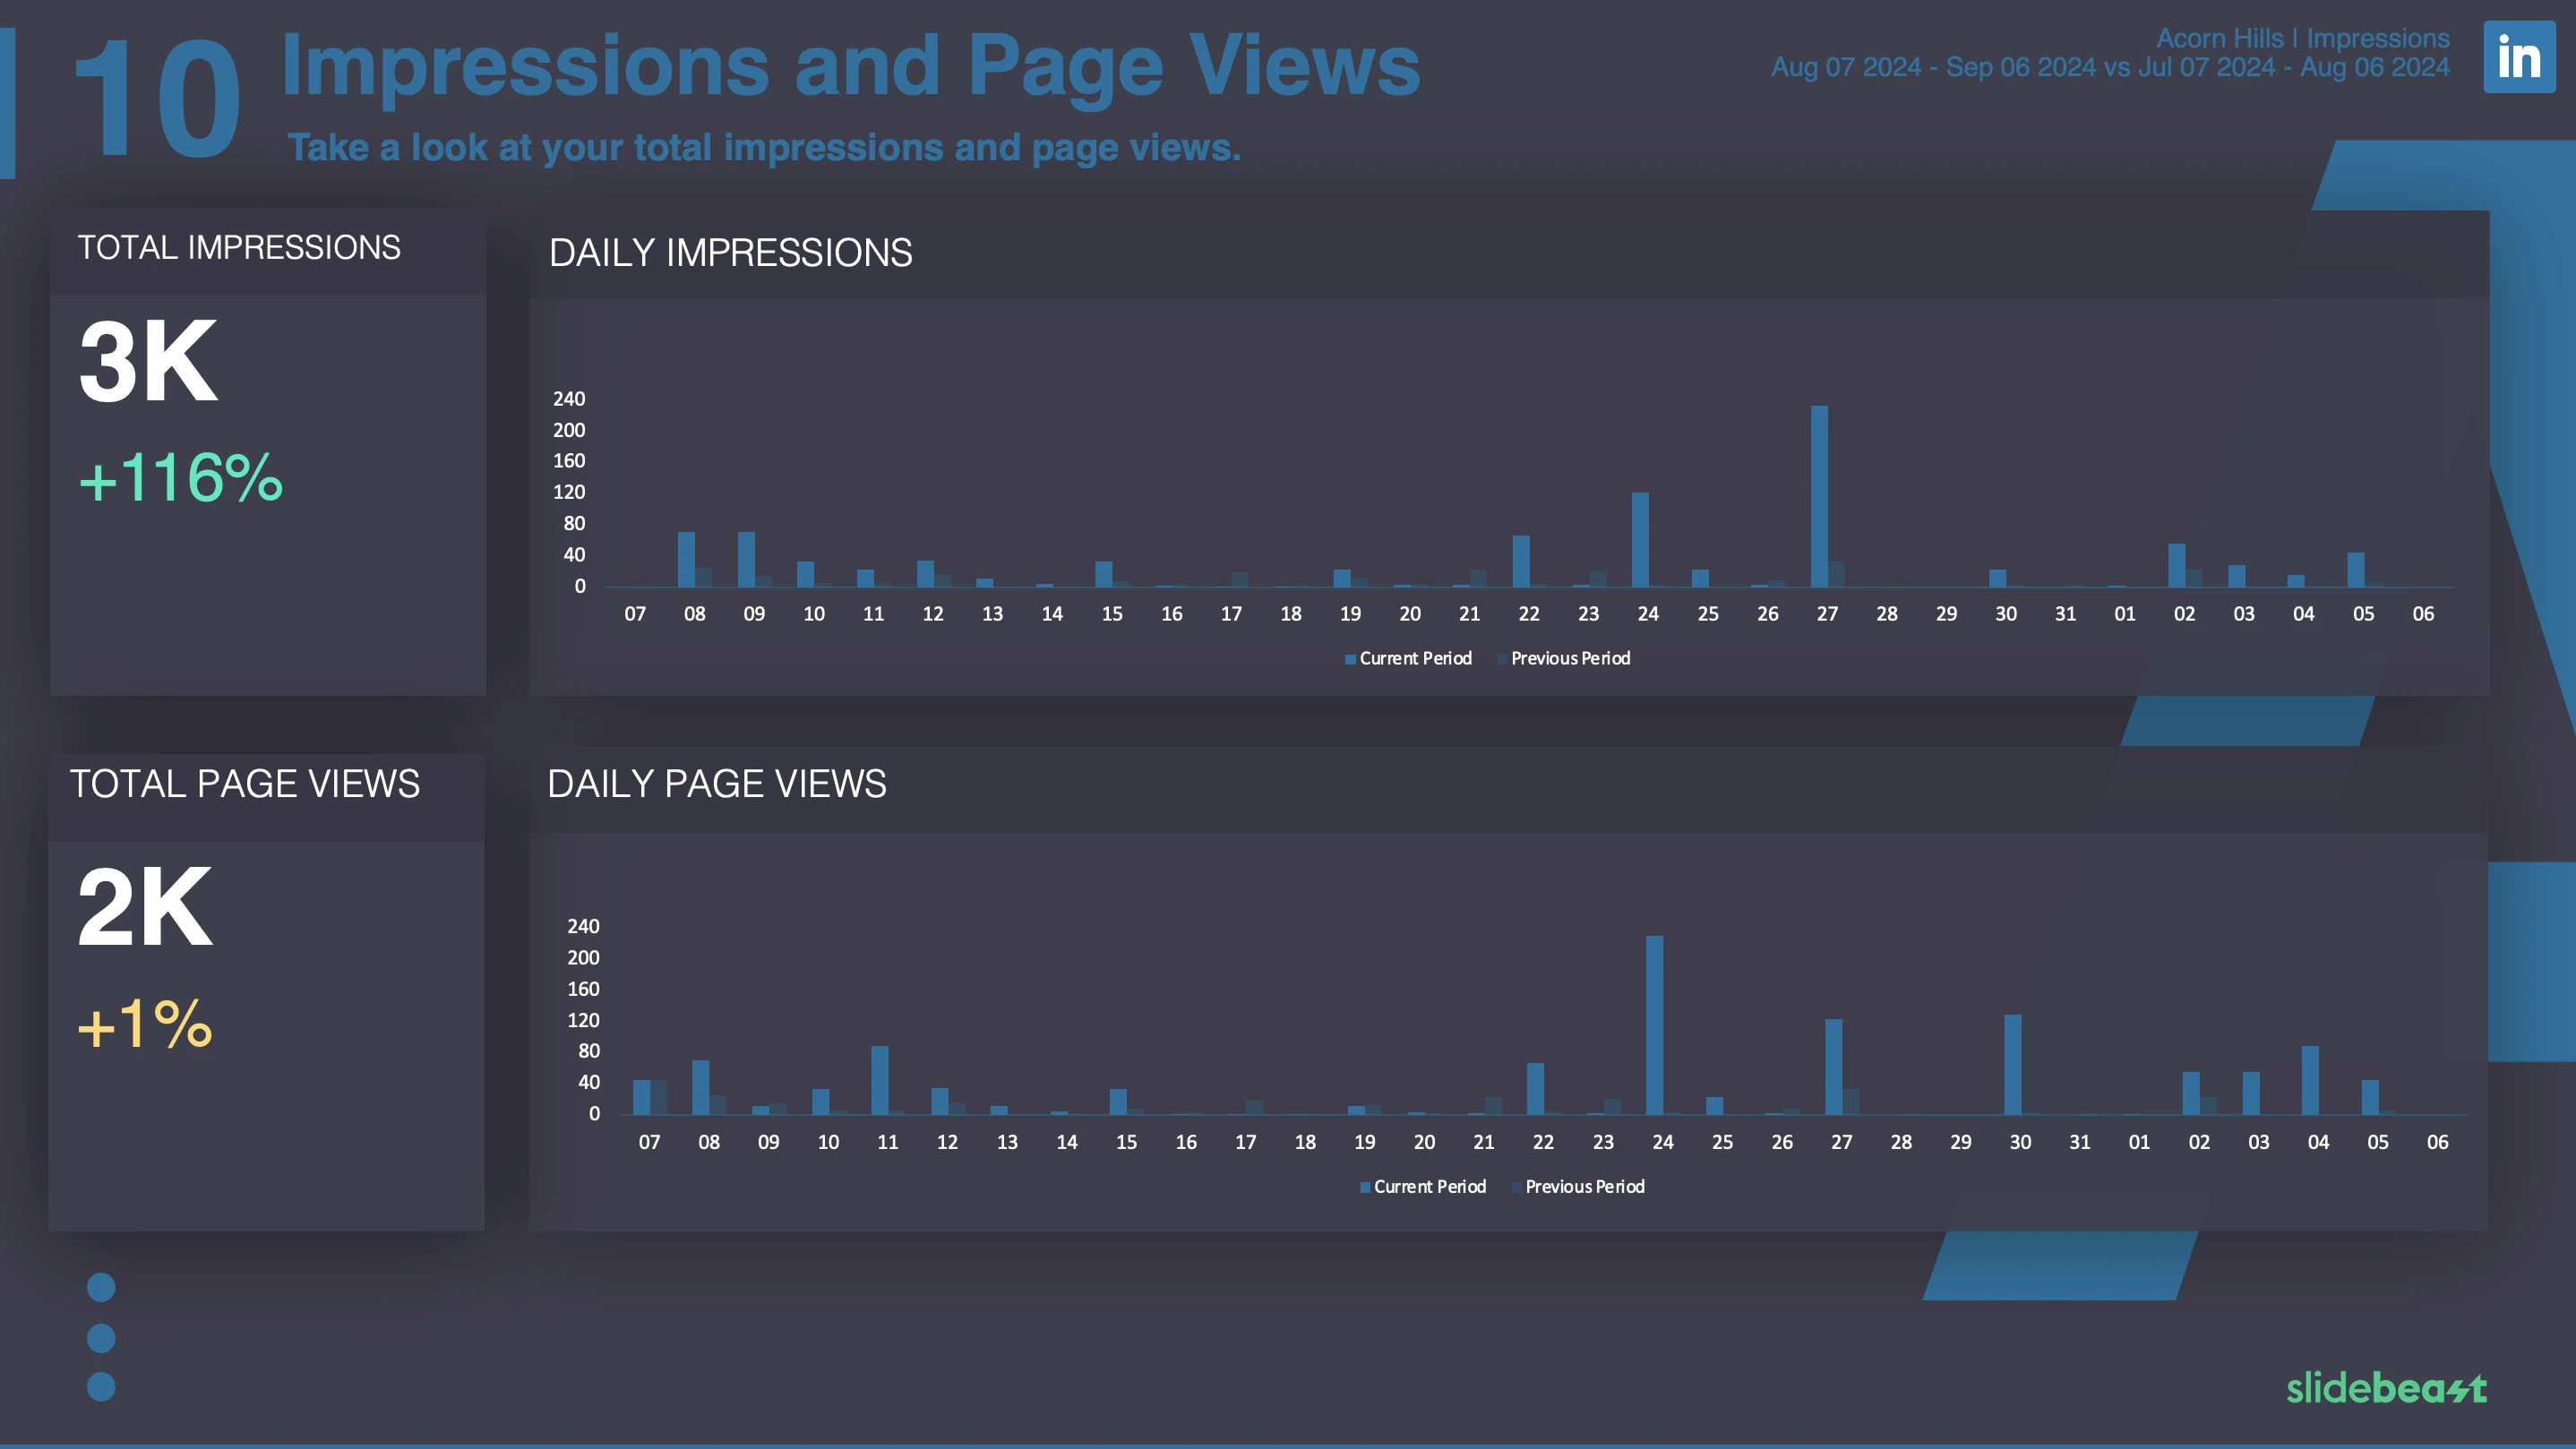Click the day 22 bar in Daily Impressions
Screen dimensions: 2576x1449
tap(1521, 561)
